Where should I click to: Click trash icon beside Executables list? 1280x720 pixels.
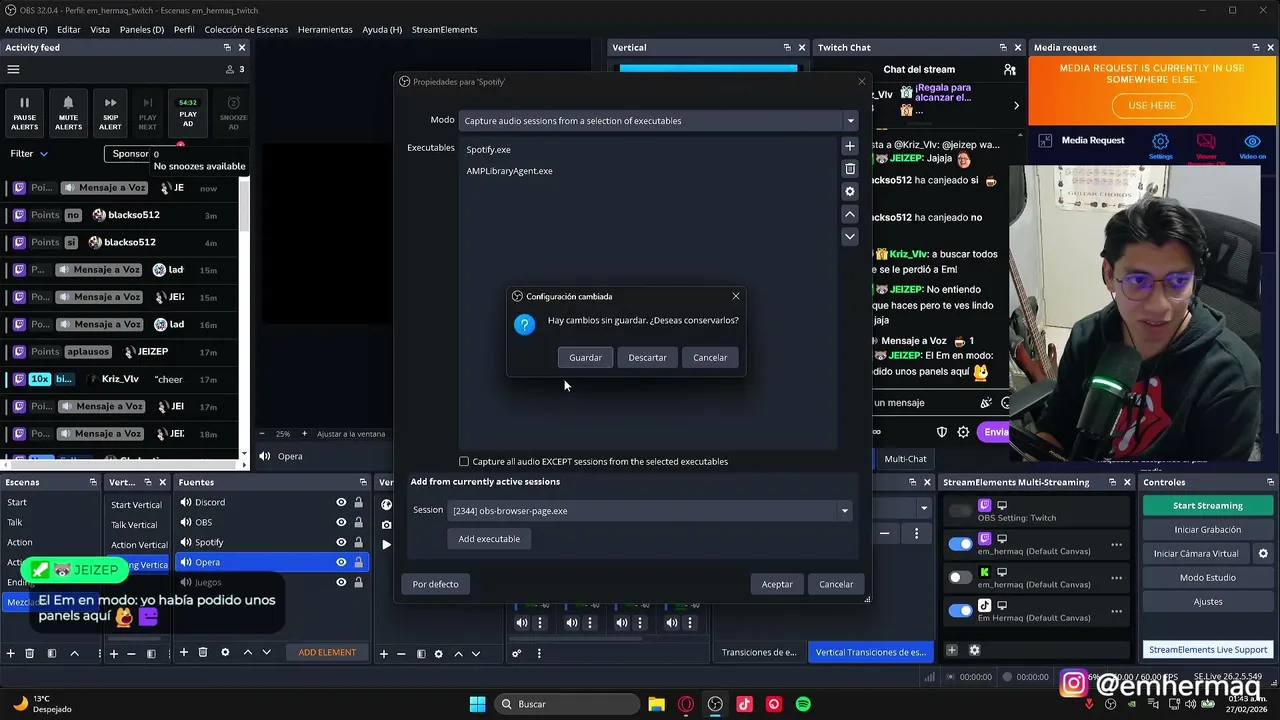[850, 169]
